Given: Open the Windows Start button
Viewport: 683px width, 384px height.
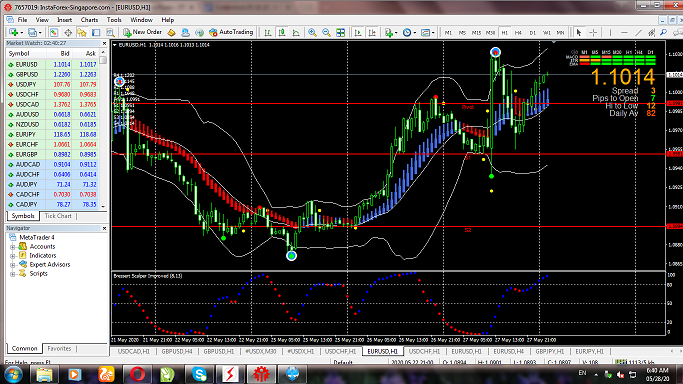Looking at the screenshot, I should (x=13, y=374).
